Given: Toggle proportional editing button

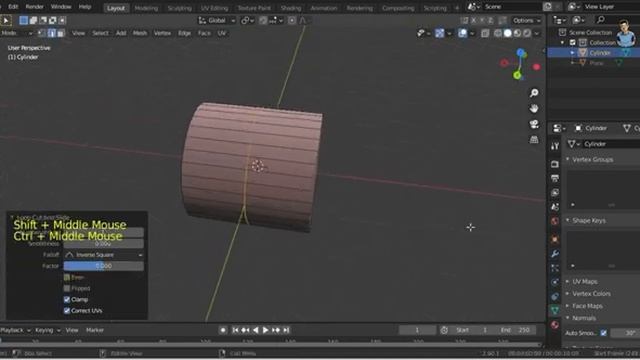Looking at the screenshot, I should click(292, 20).
